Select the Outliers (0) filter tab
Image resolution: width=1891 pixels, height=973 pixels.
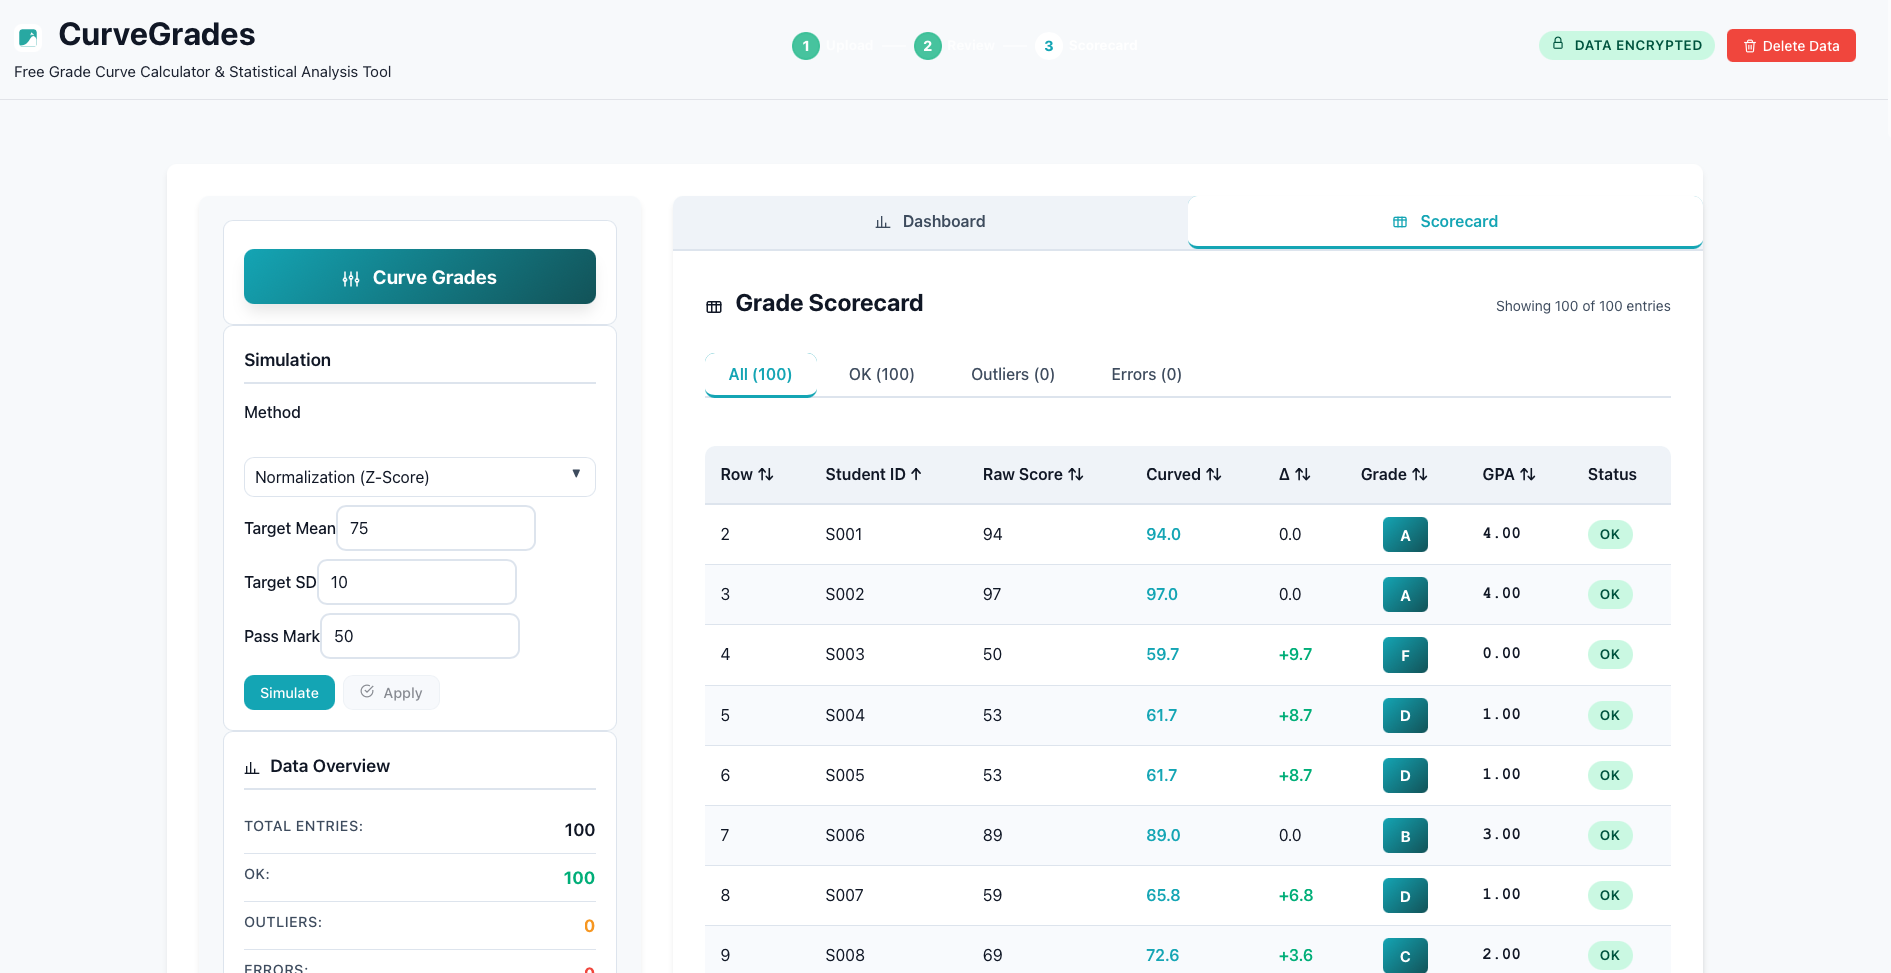(x=1012, y=374)
